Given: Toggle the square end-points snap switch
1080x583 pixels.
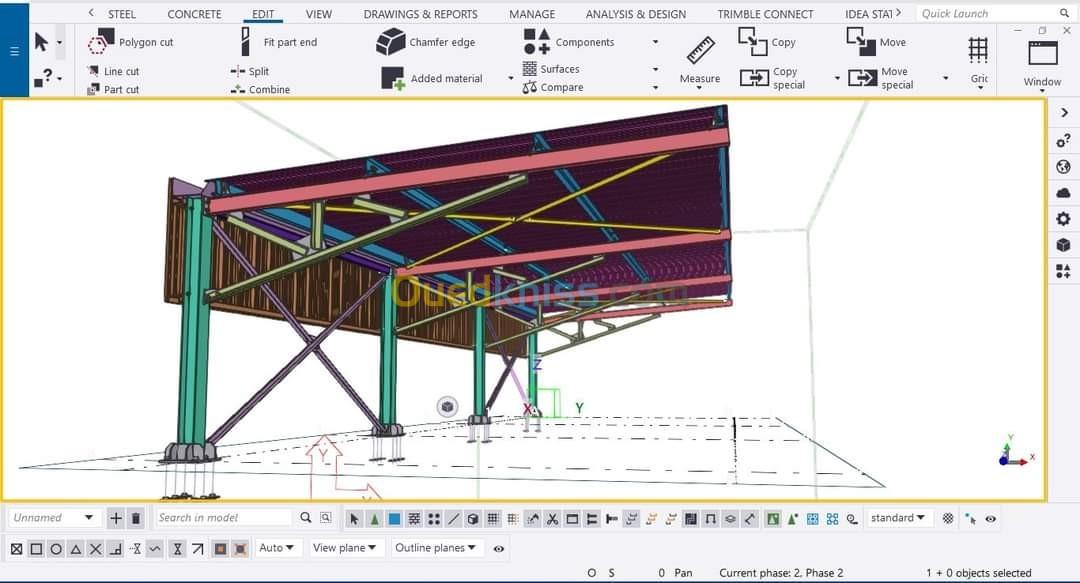Looking at the screenshot, I should tap(37, 549).
